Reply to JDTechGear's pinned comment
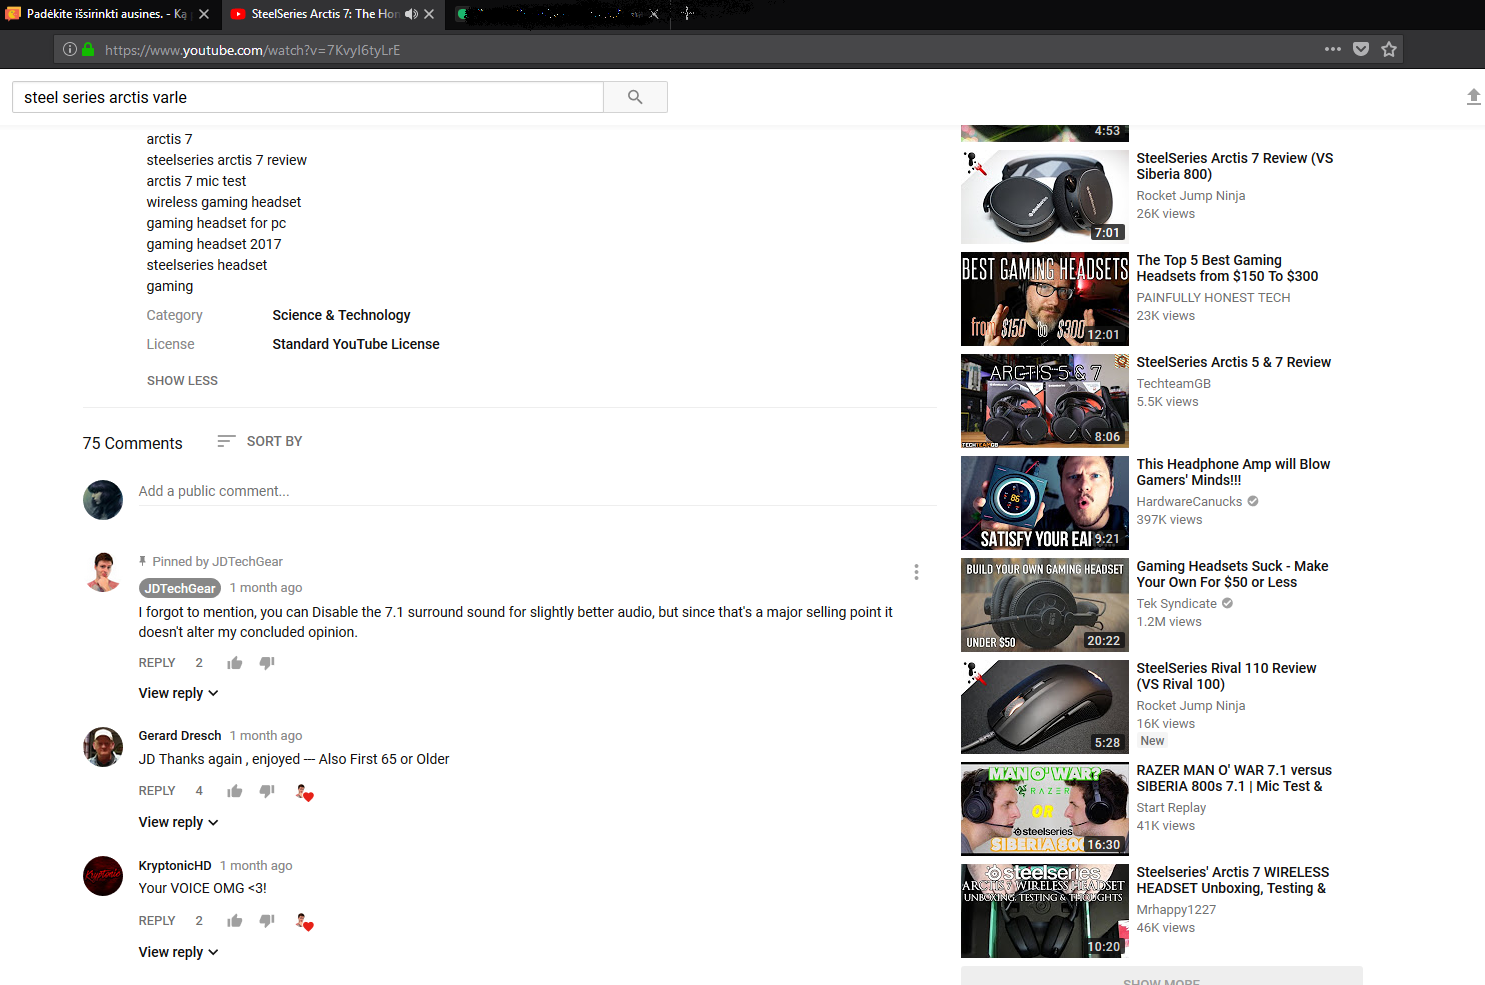Image resolution: width=1485 pixels, height=985 pixels. pos(157,663)
